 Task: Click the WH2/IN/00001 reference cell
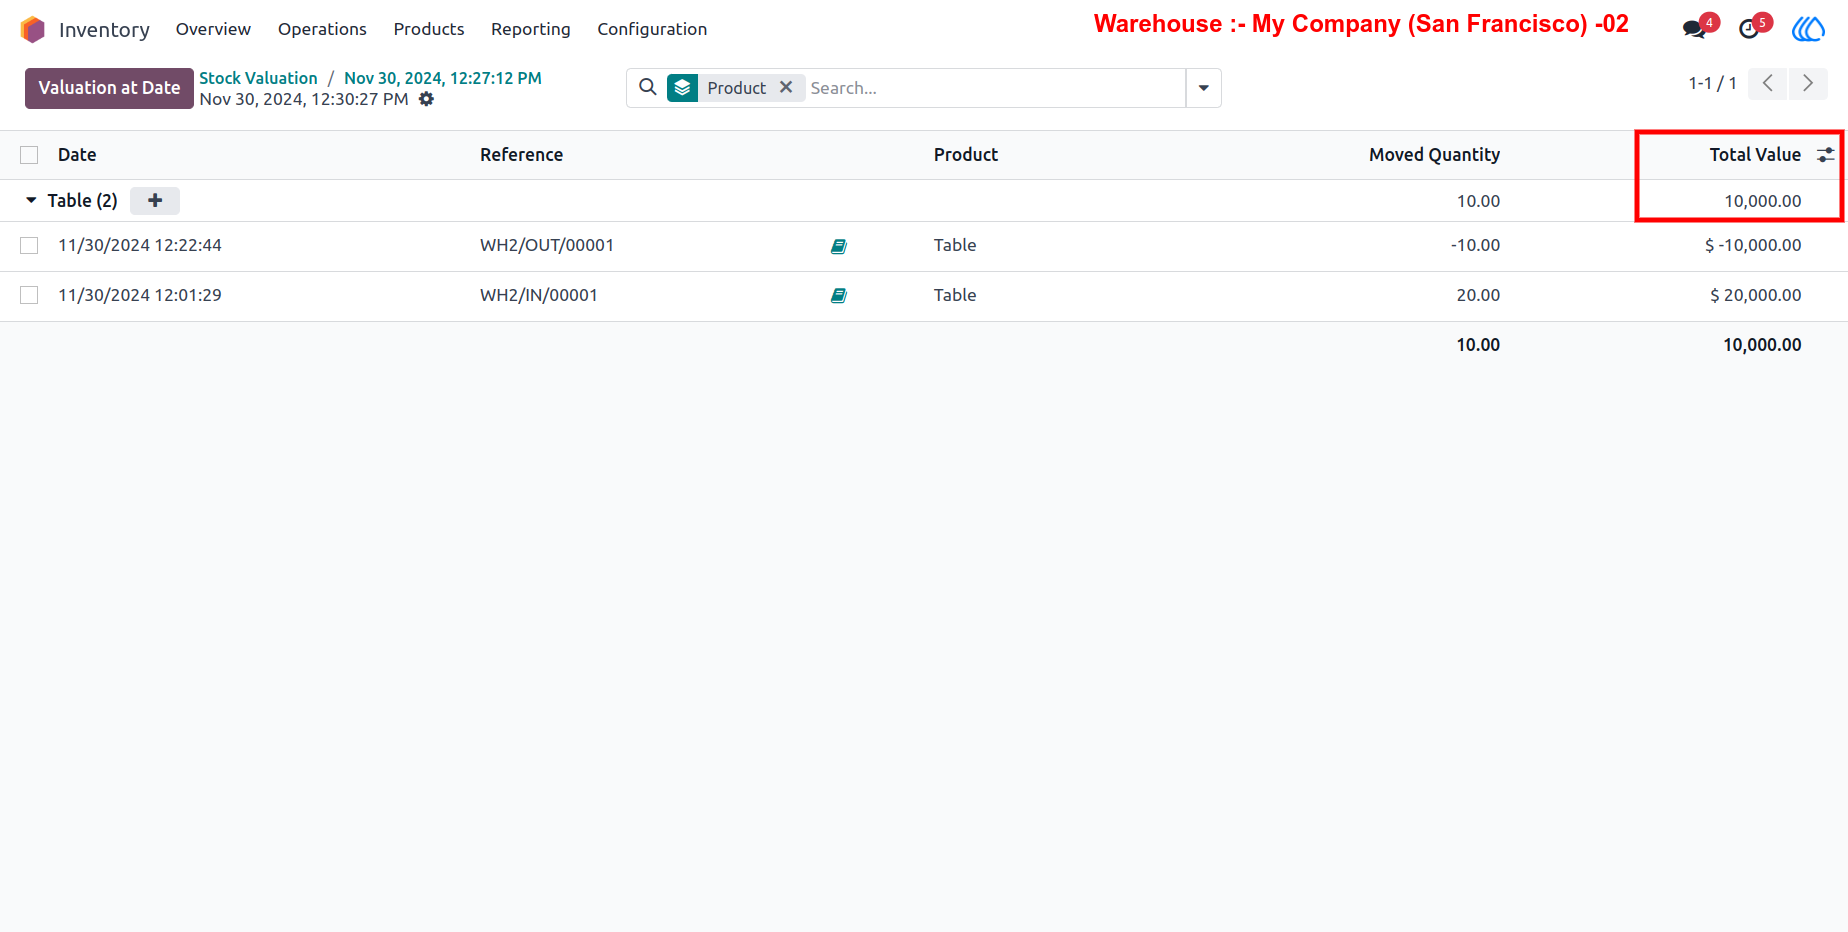[539, 296]
